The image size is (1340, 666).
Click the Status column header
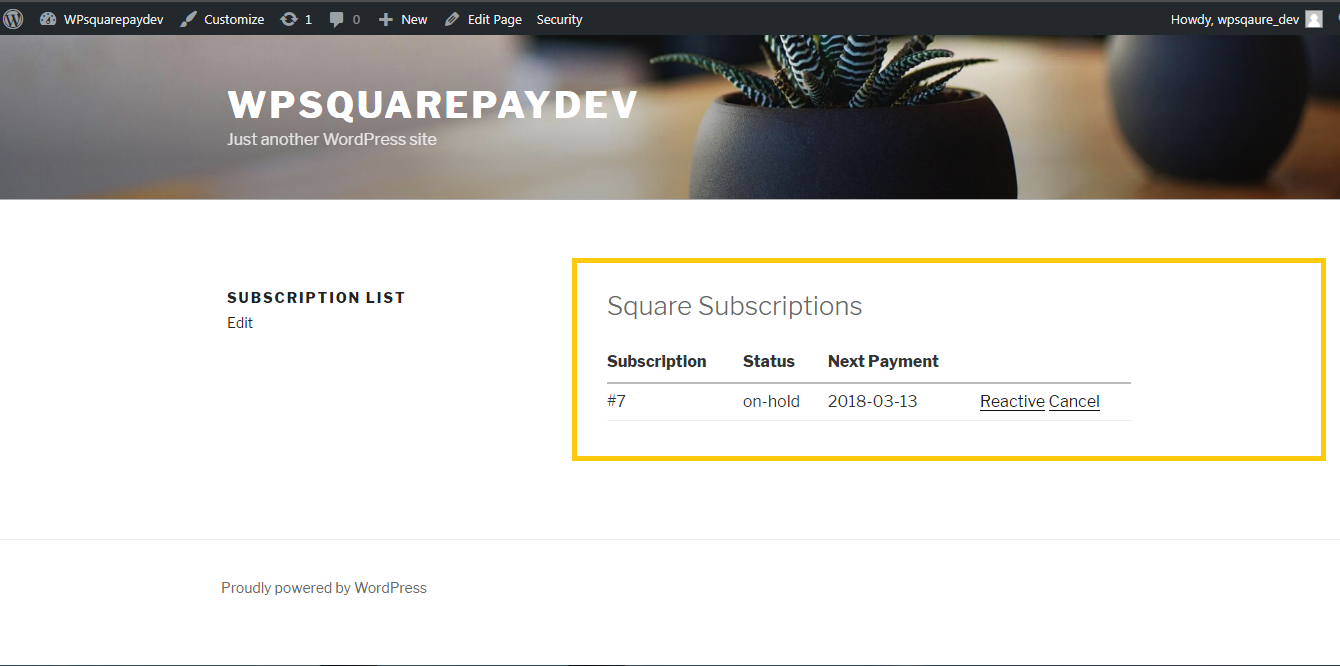point(769,361)
